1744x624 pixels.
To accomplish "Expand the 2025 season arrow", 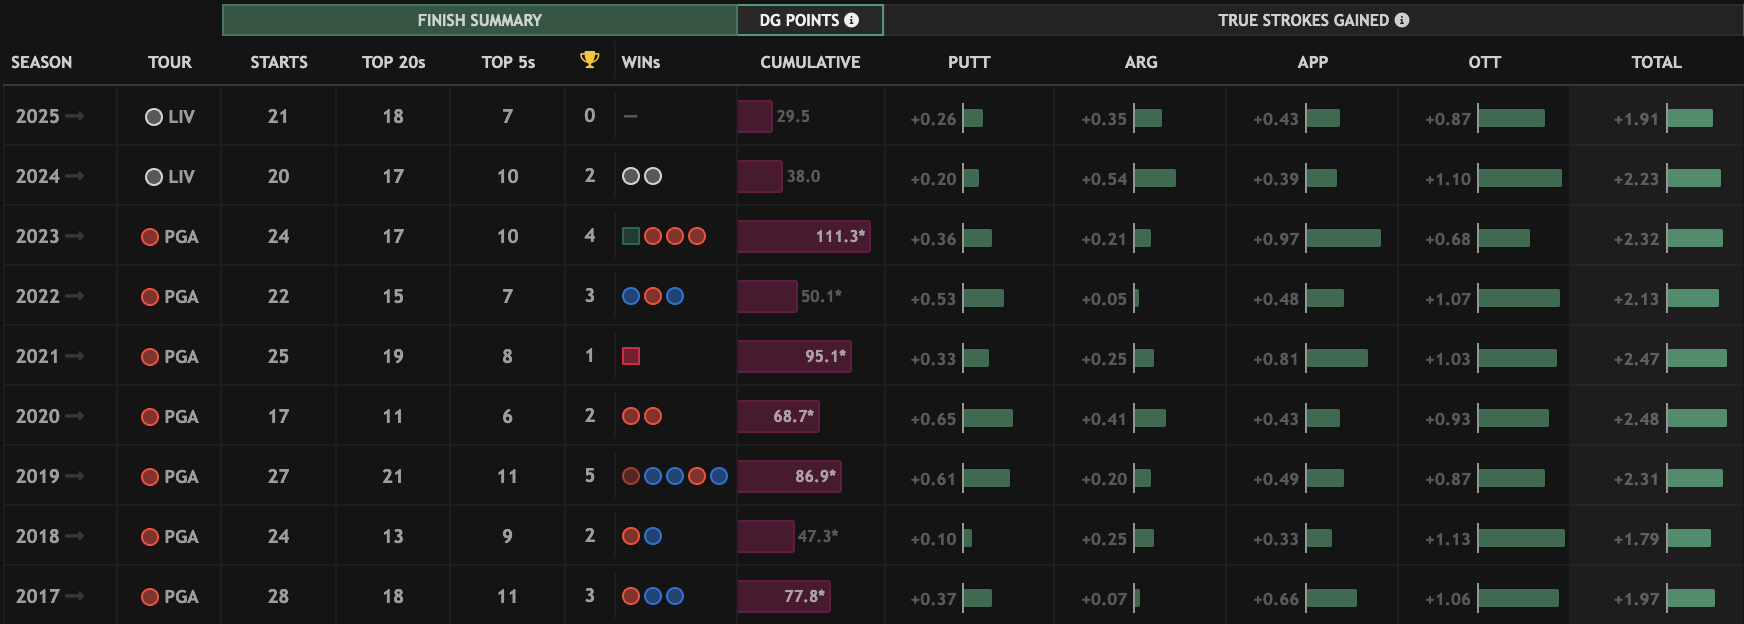I will (75, 116).
